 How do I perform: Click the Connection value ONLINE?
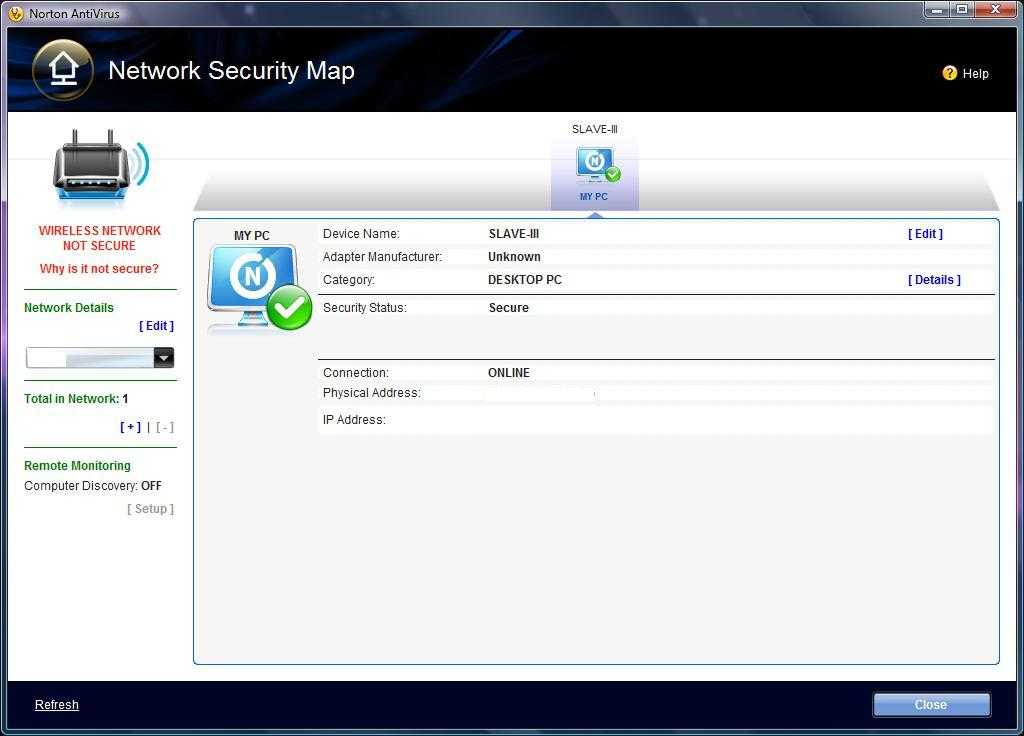[x=509, y=373]
